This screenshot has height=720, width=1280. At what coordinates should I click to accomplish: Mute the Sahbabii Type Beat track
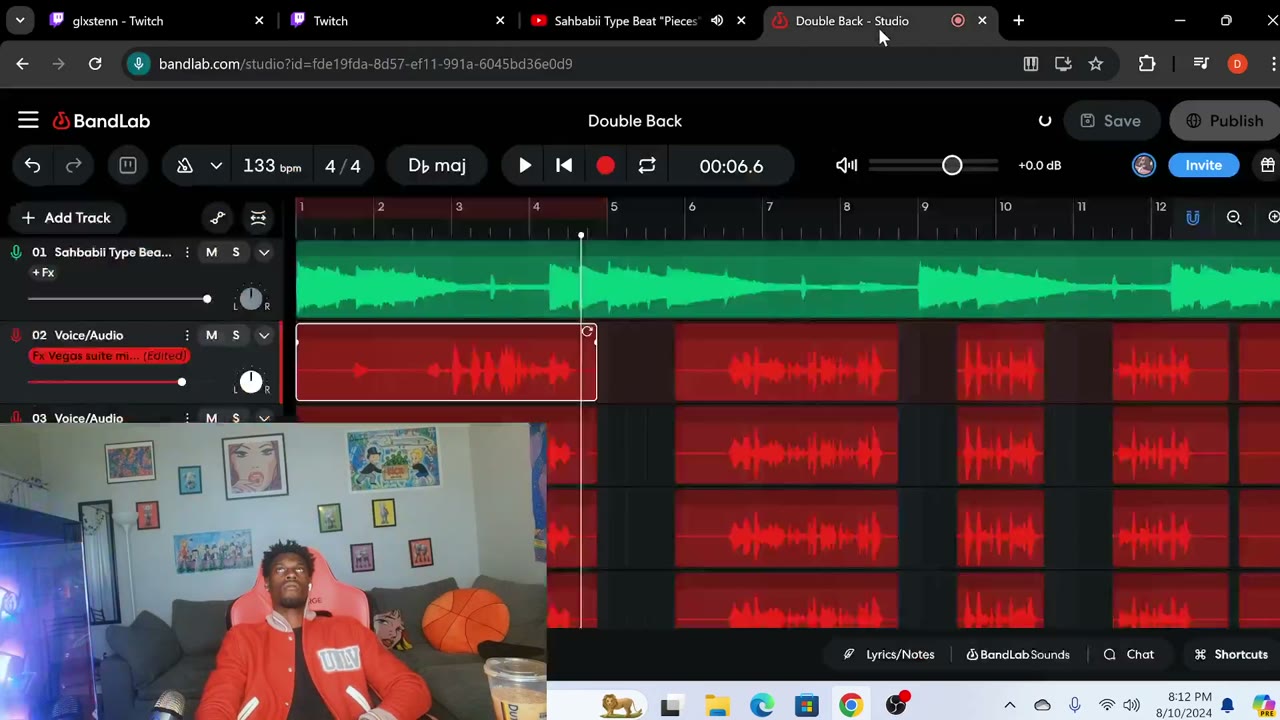(x=211, y=252)
